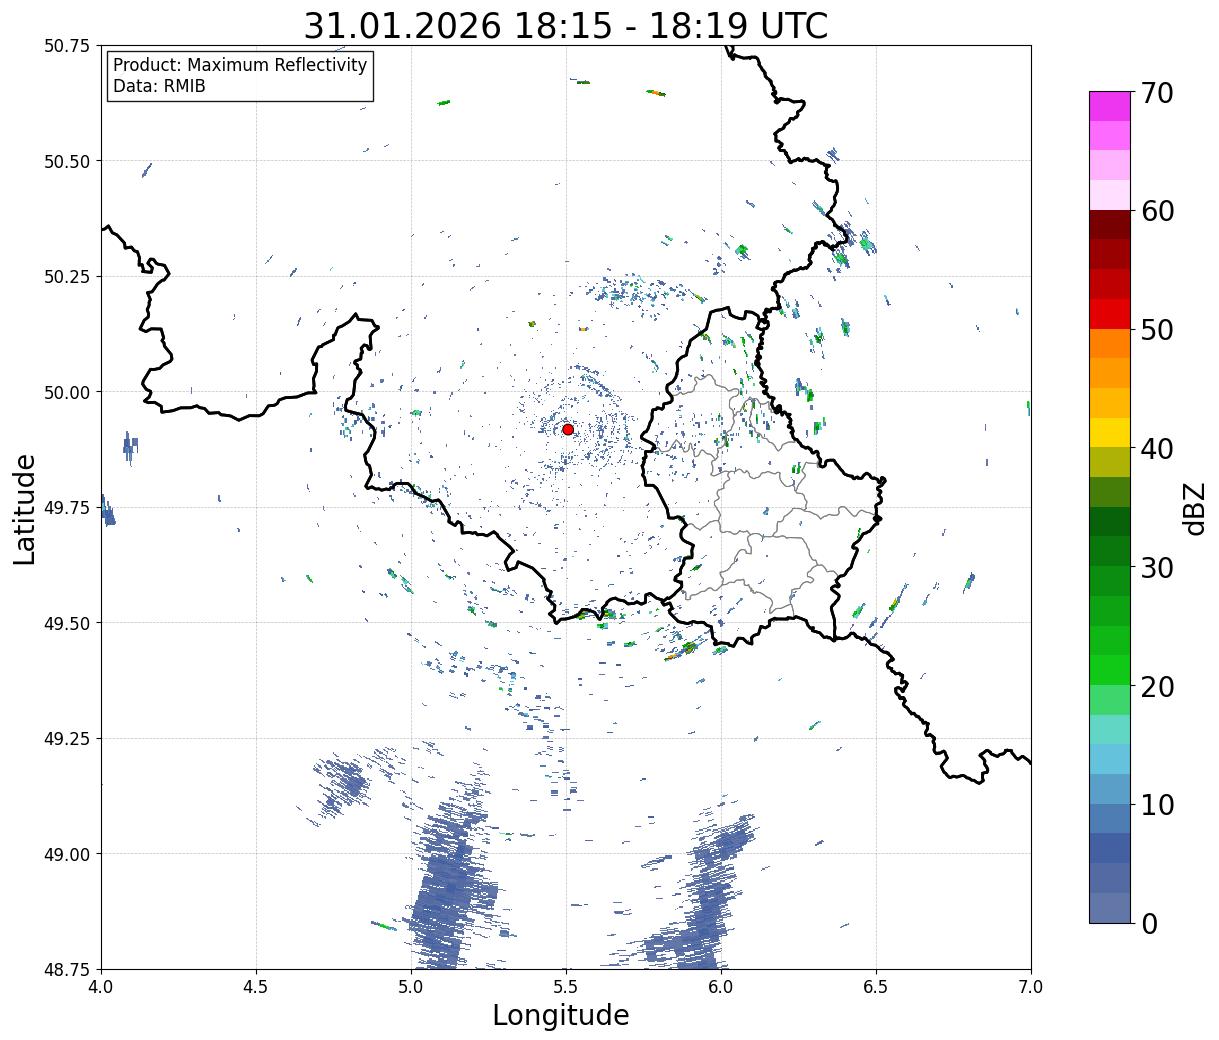Click the longitude tick label 5.5

point(566,988)
